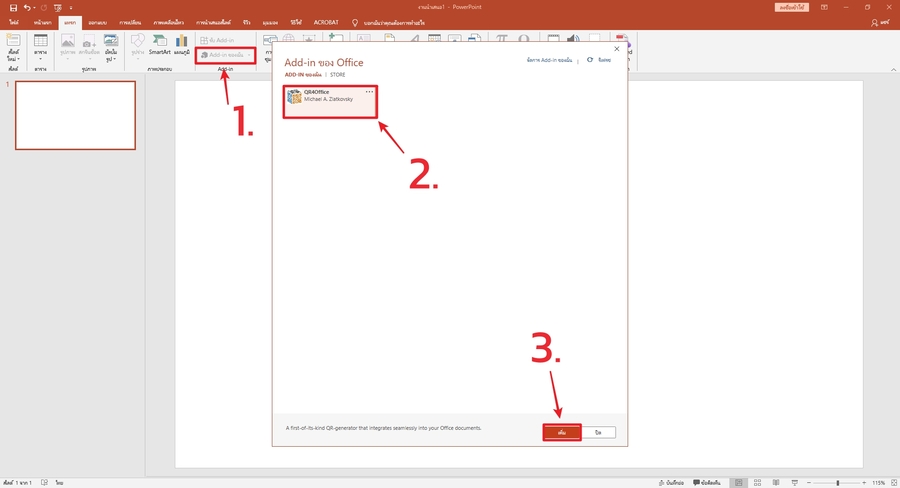Click the Save icon in the quick access toolbar

tap(13, 8)
